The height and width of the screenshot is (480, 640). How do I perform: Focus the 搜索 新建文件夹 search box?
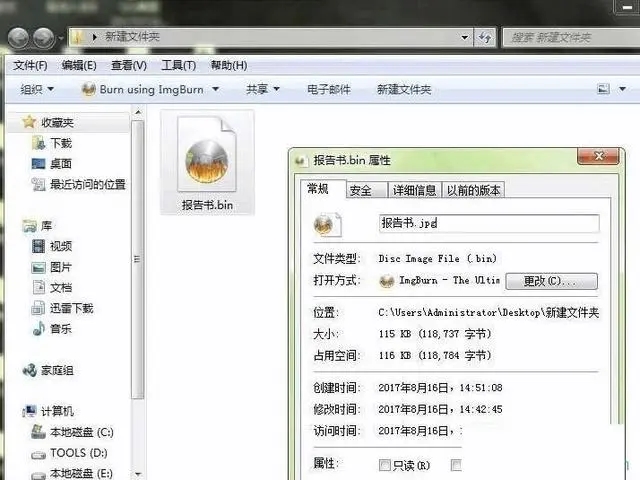pyautogui.click(x=571, y=38)
